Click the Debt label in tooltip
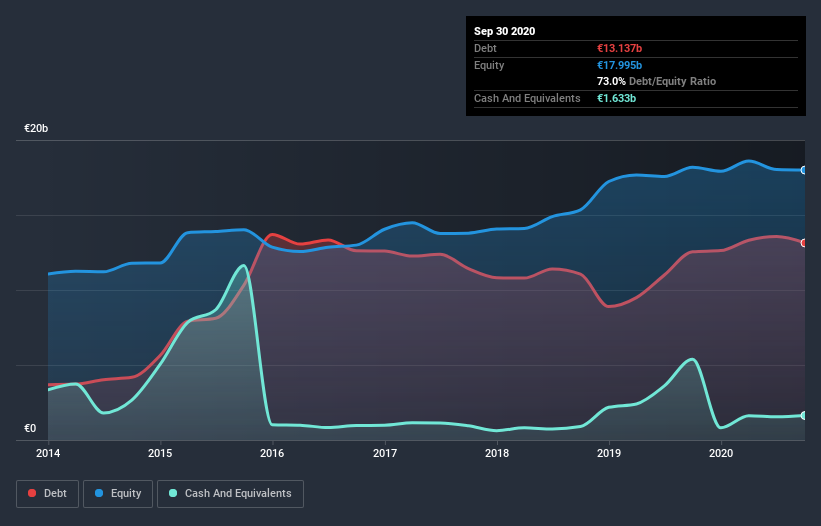 tap(485, 48)
